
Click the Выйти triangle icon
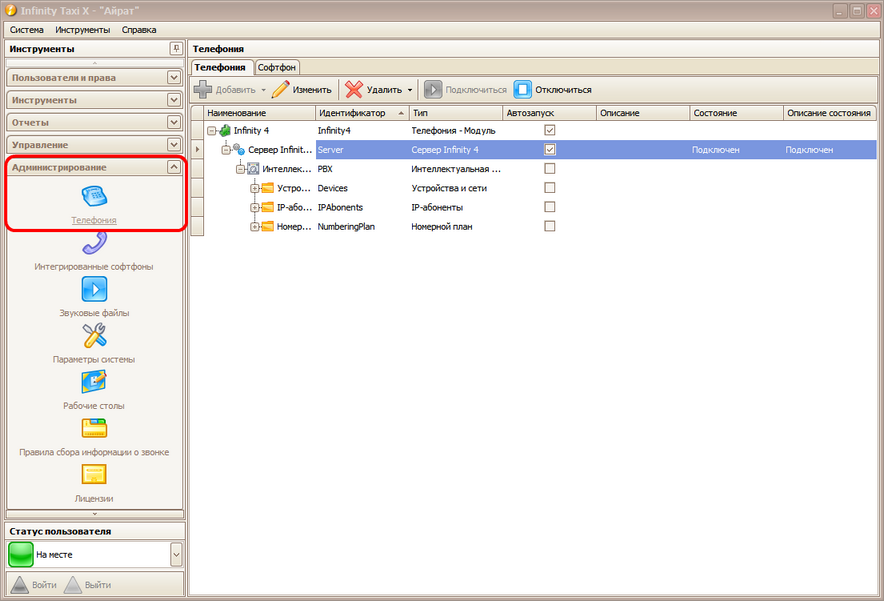coord(73,585)
